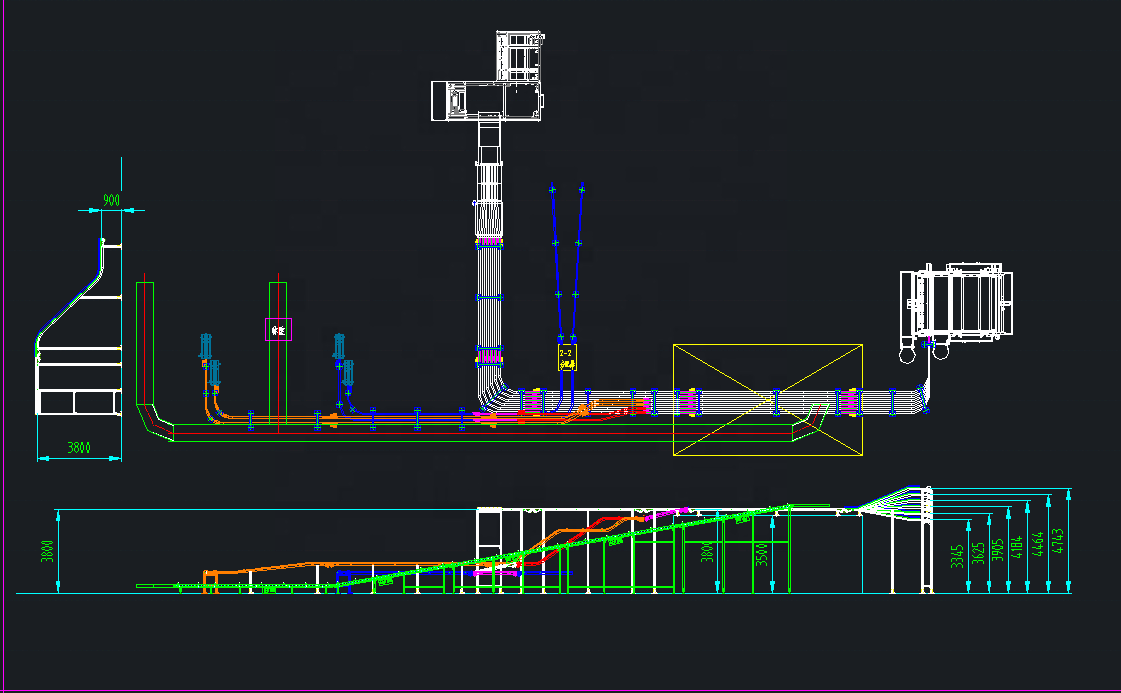
Task: Select the 3500 height dimension in the elevation
Action: 762,554
